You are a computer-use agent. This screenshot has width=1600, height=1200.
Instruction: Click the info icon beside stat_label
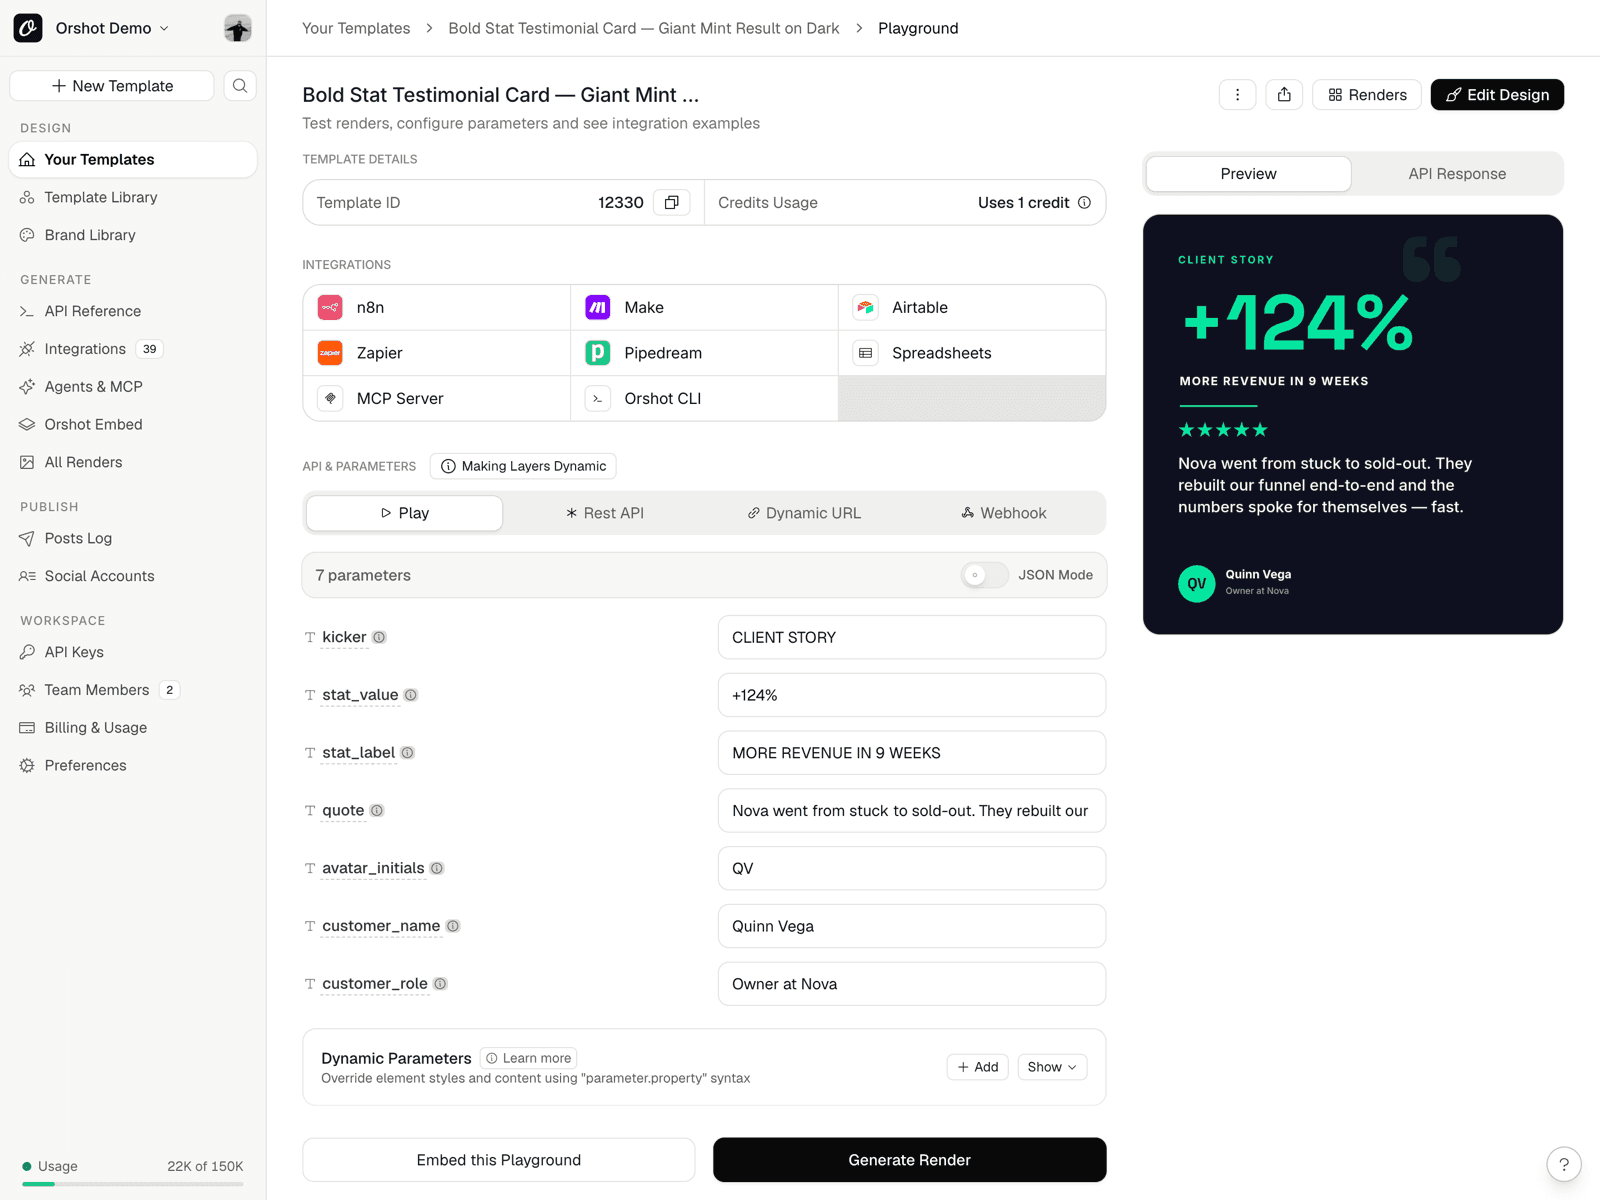pos(408,753)
